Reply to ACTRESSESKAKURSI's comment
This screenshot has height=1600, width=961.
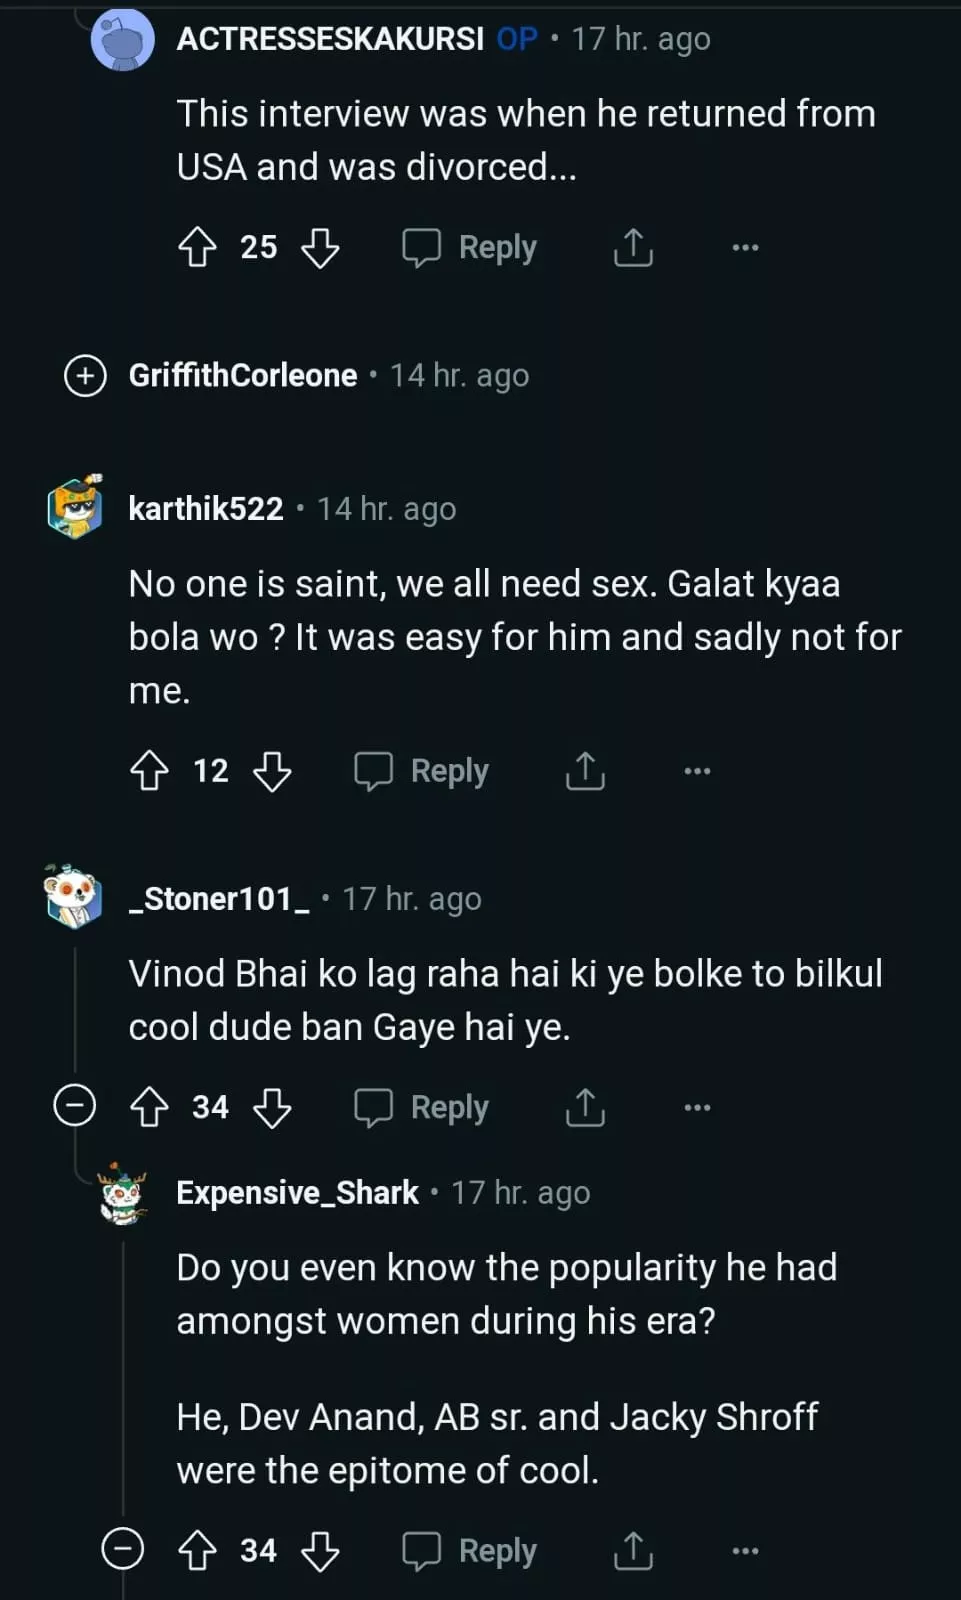point(470,247)
